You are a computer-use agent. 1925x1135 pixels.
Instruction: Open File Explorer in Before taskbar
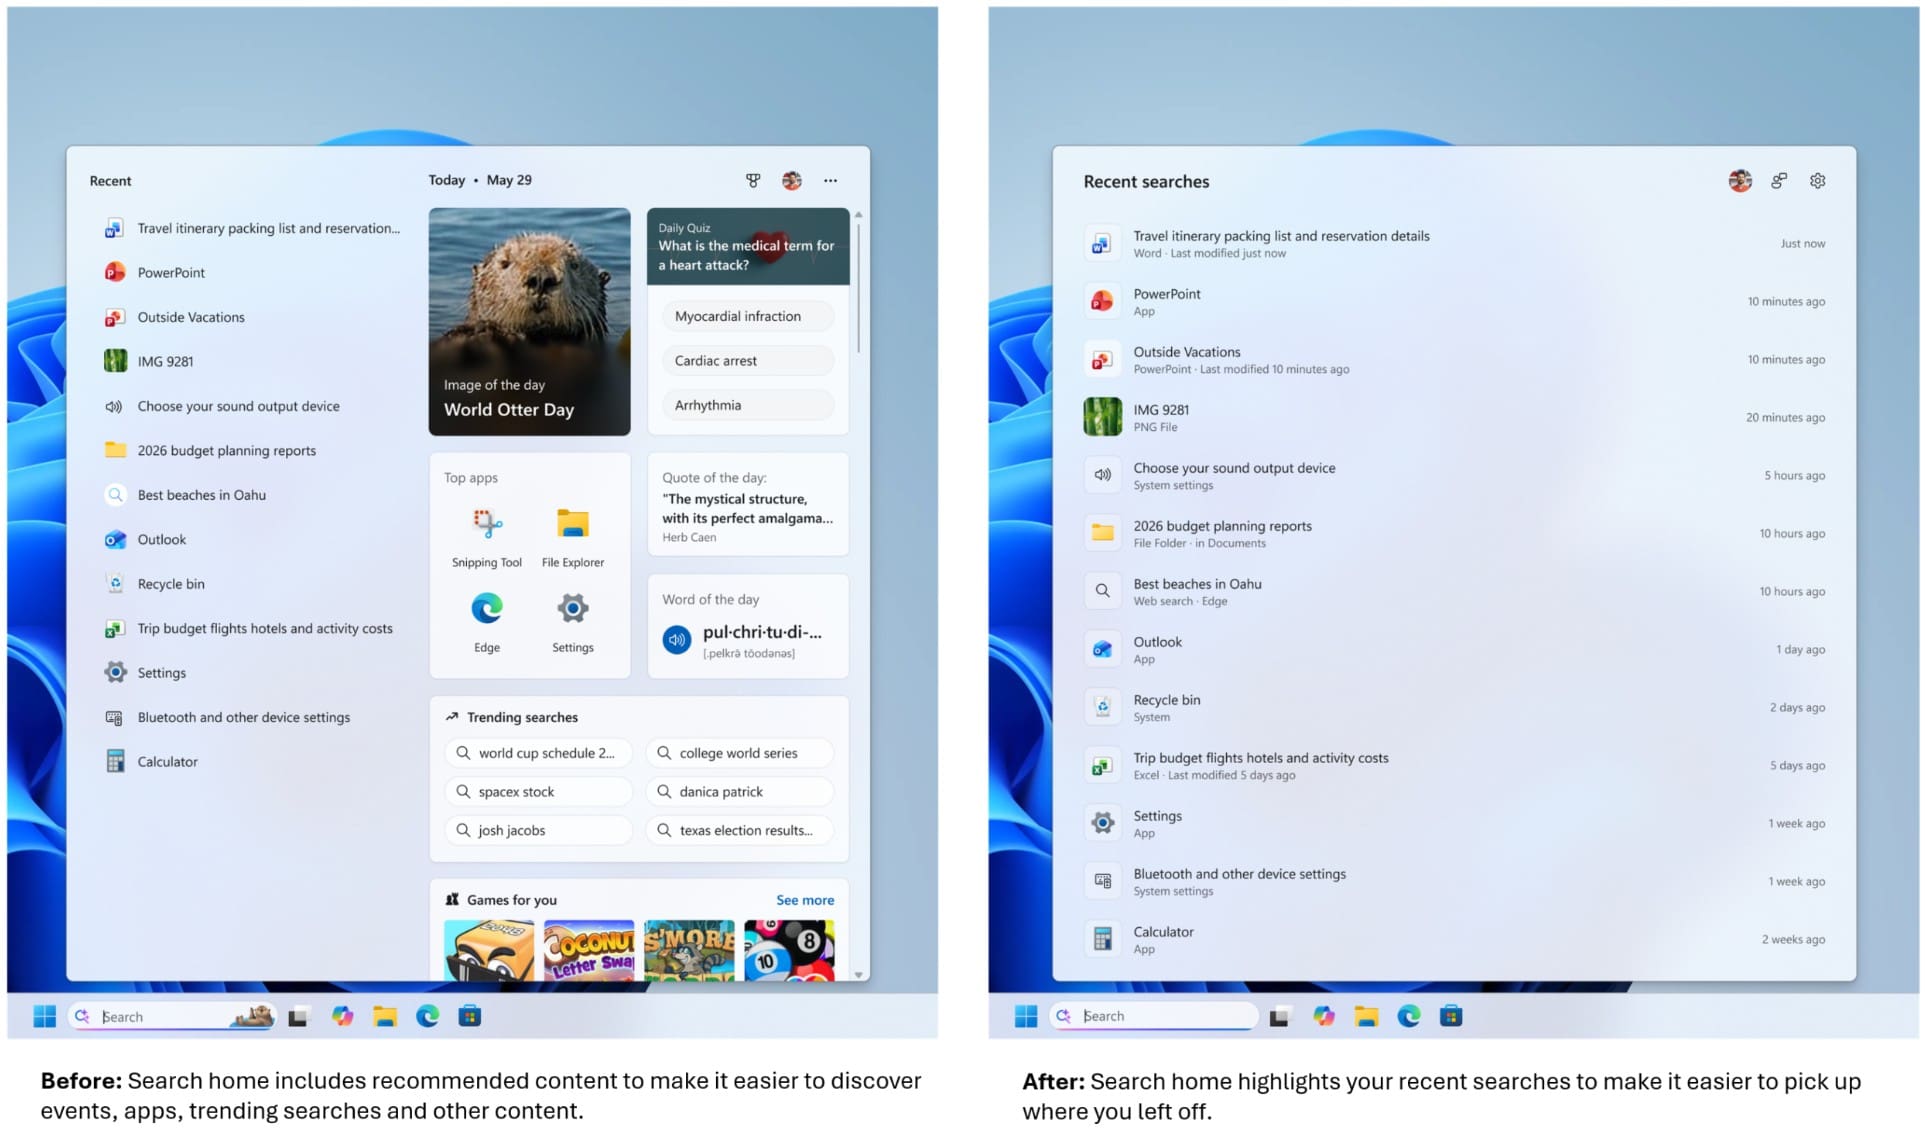pyautogui.click(x=385, y=1016)
